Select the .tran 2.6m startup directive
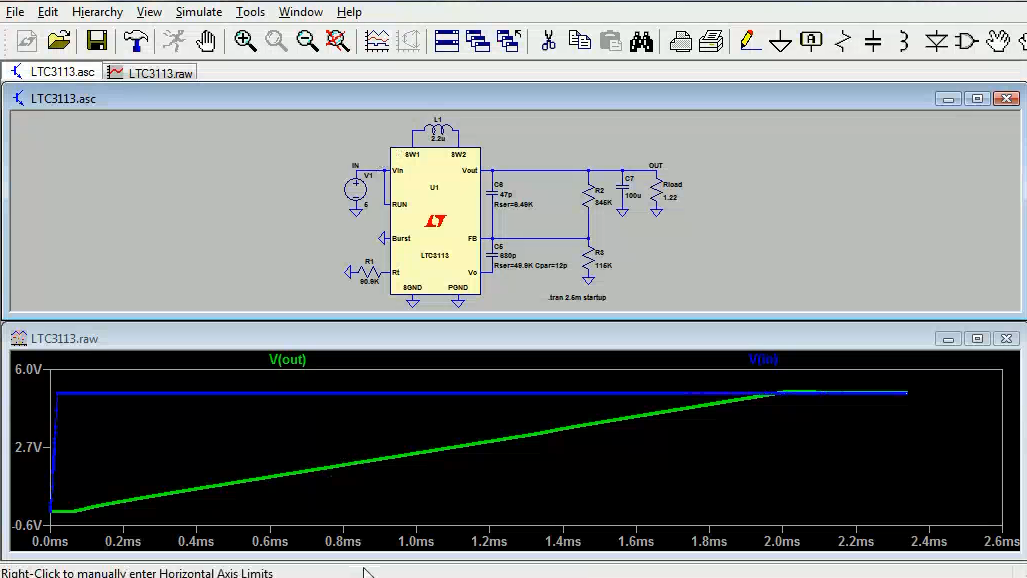1027x578 pixels. click(577, 298)
